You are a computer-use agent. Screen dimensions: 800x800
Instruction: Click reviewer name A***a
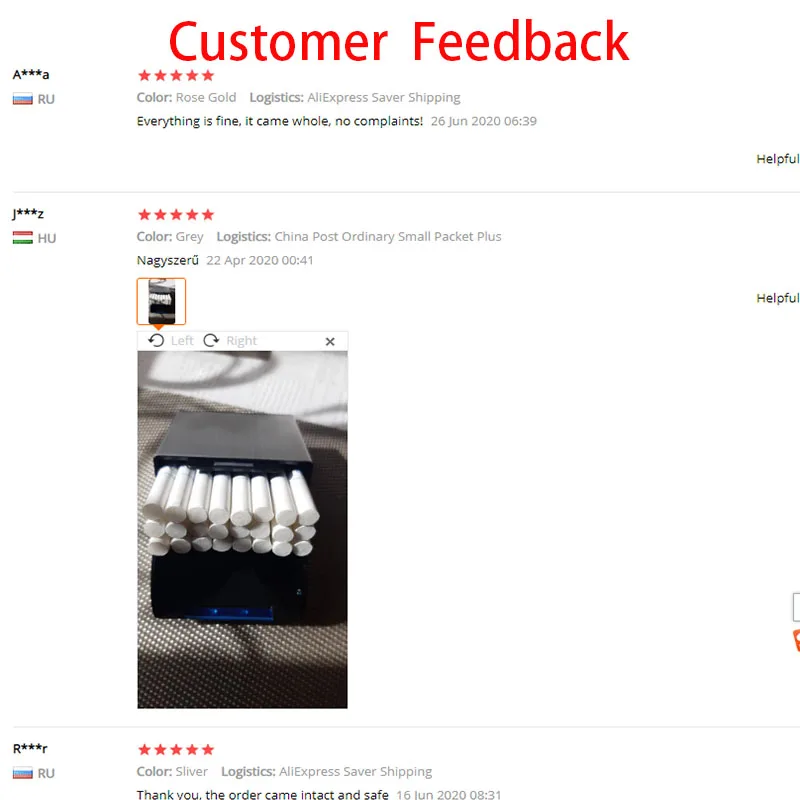point(31,74)
